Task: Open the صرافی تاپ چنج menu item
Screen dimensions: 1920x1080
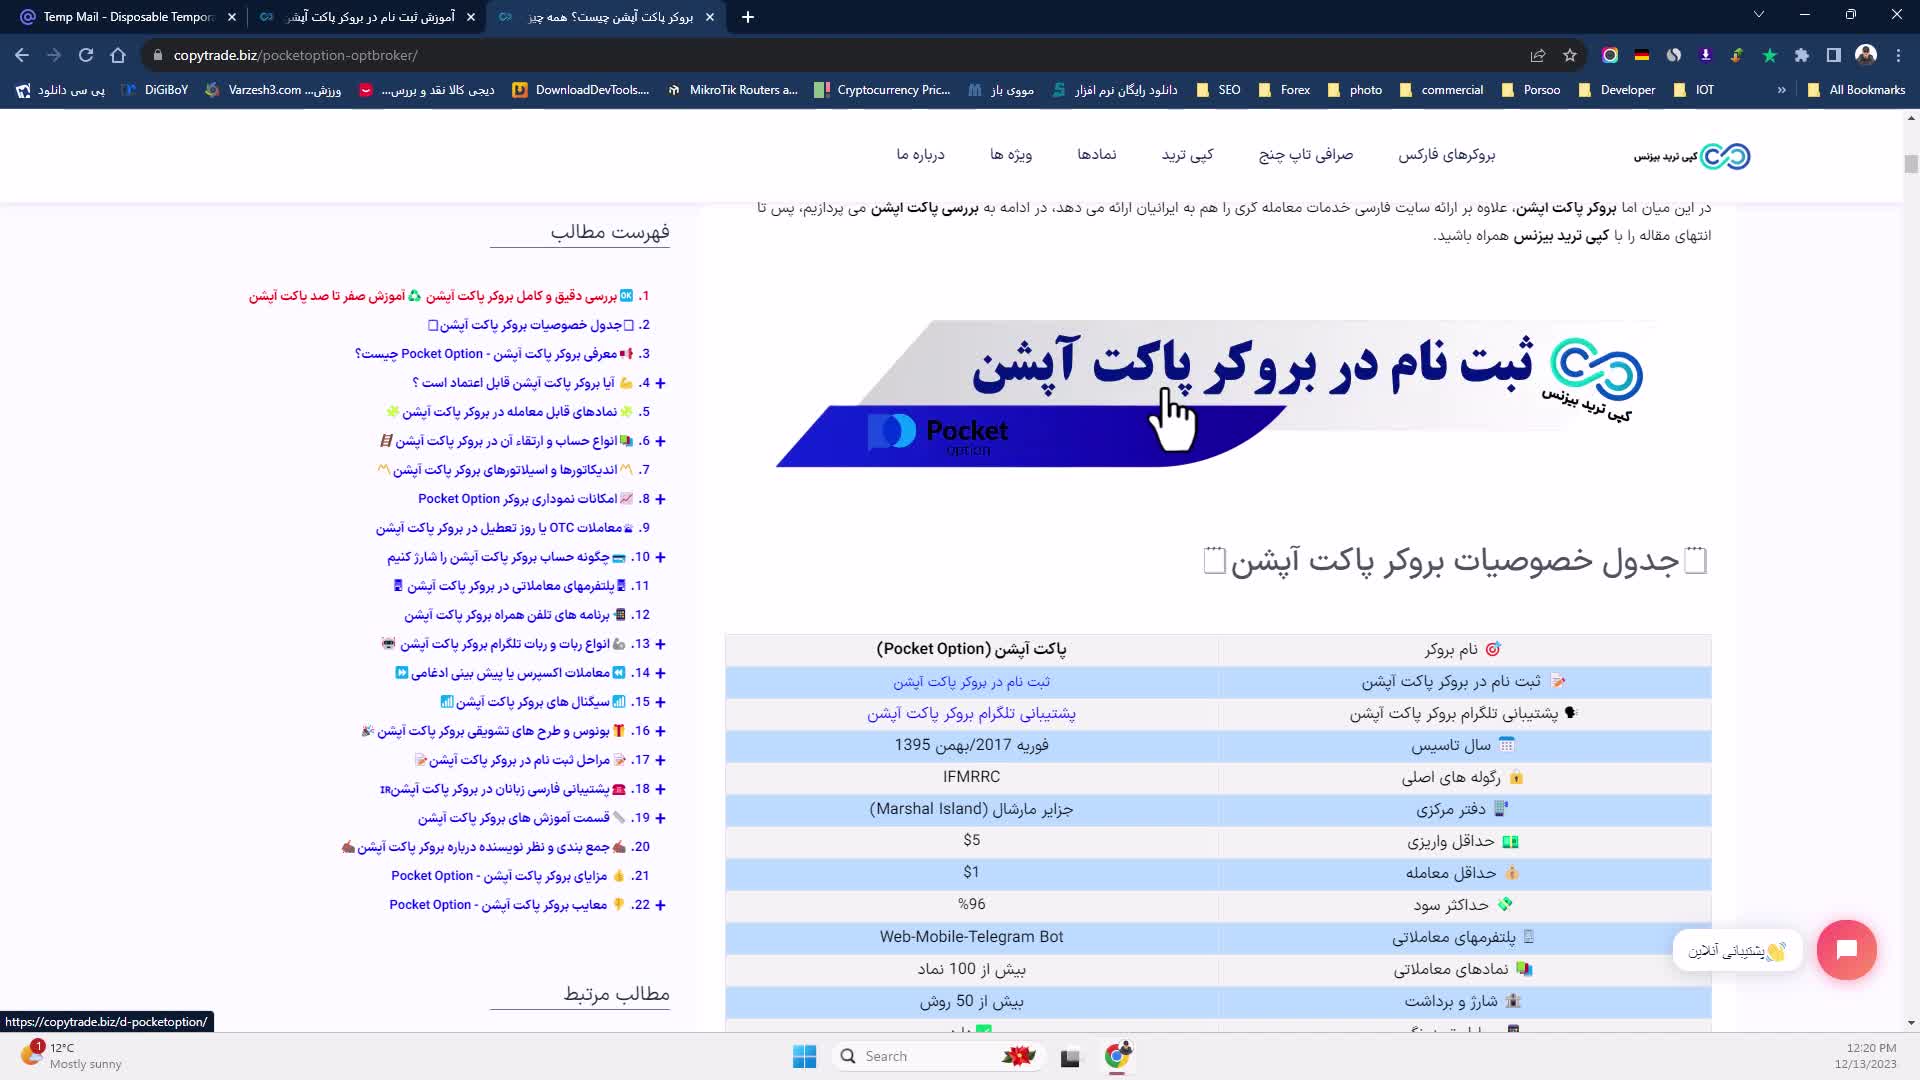Action: click(x=1305, y=155)
